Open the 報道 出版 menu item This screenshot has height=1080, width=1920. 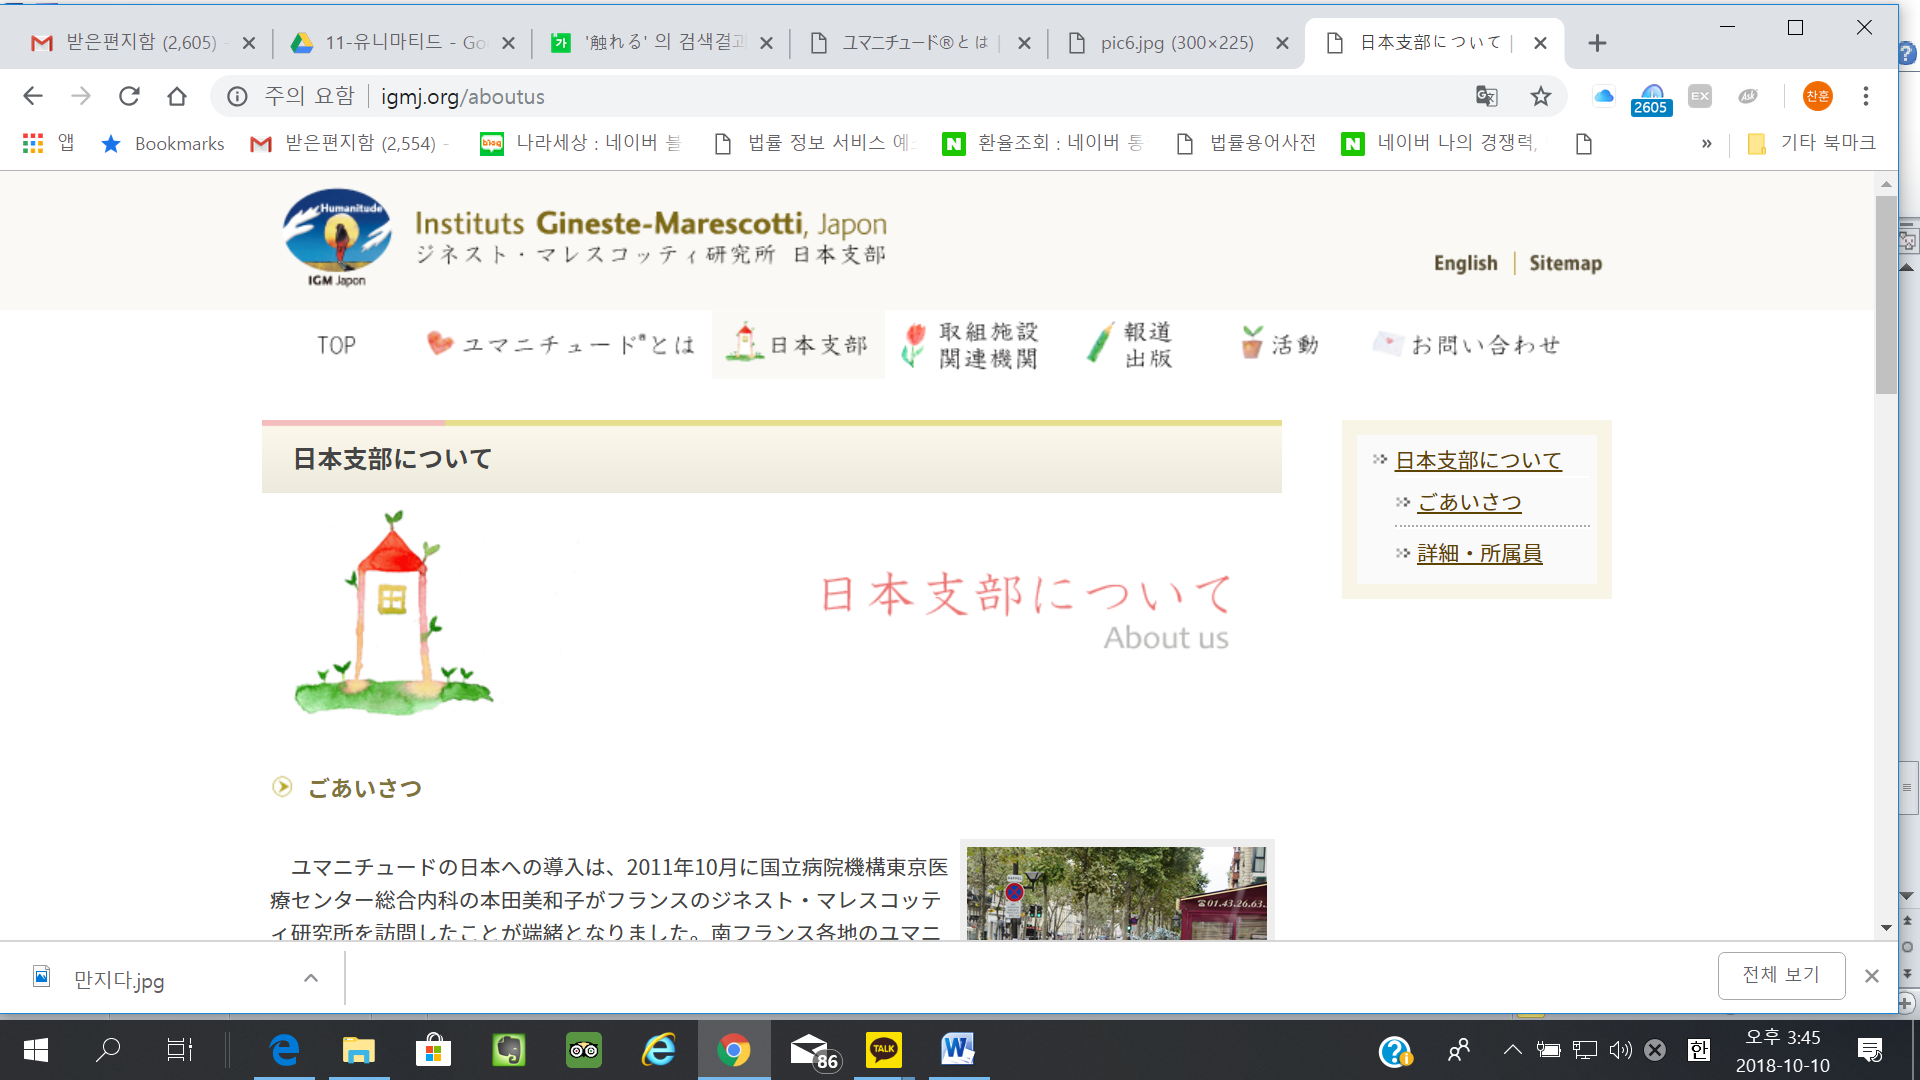(1131, 345)
